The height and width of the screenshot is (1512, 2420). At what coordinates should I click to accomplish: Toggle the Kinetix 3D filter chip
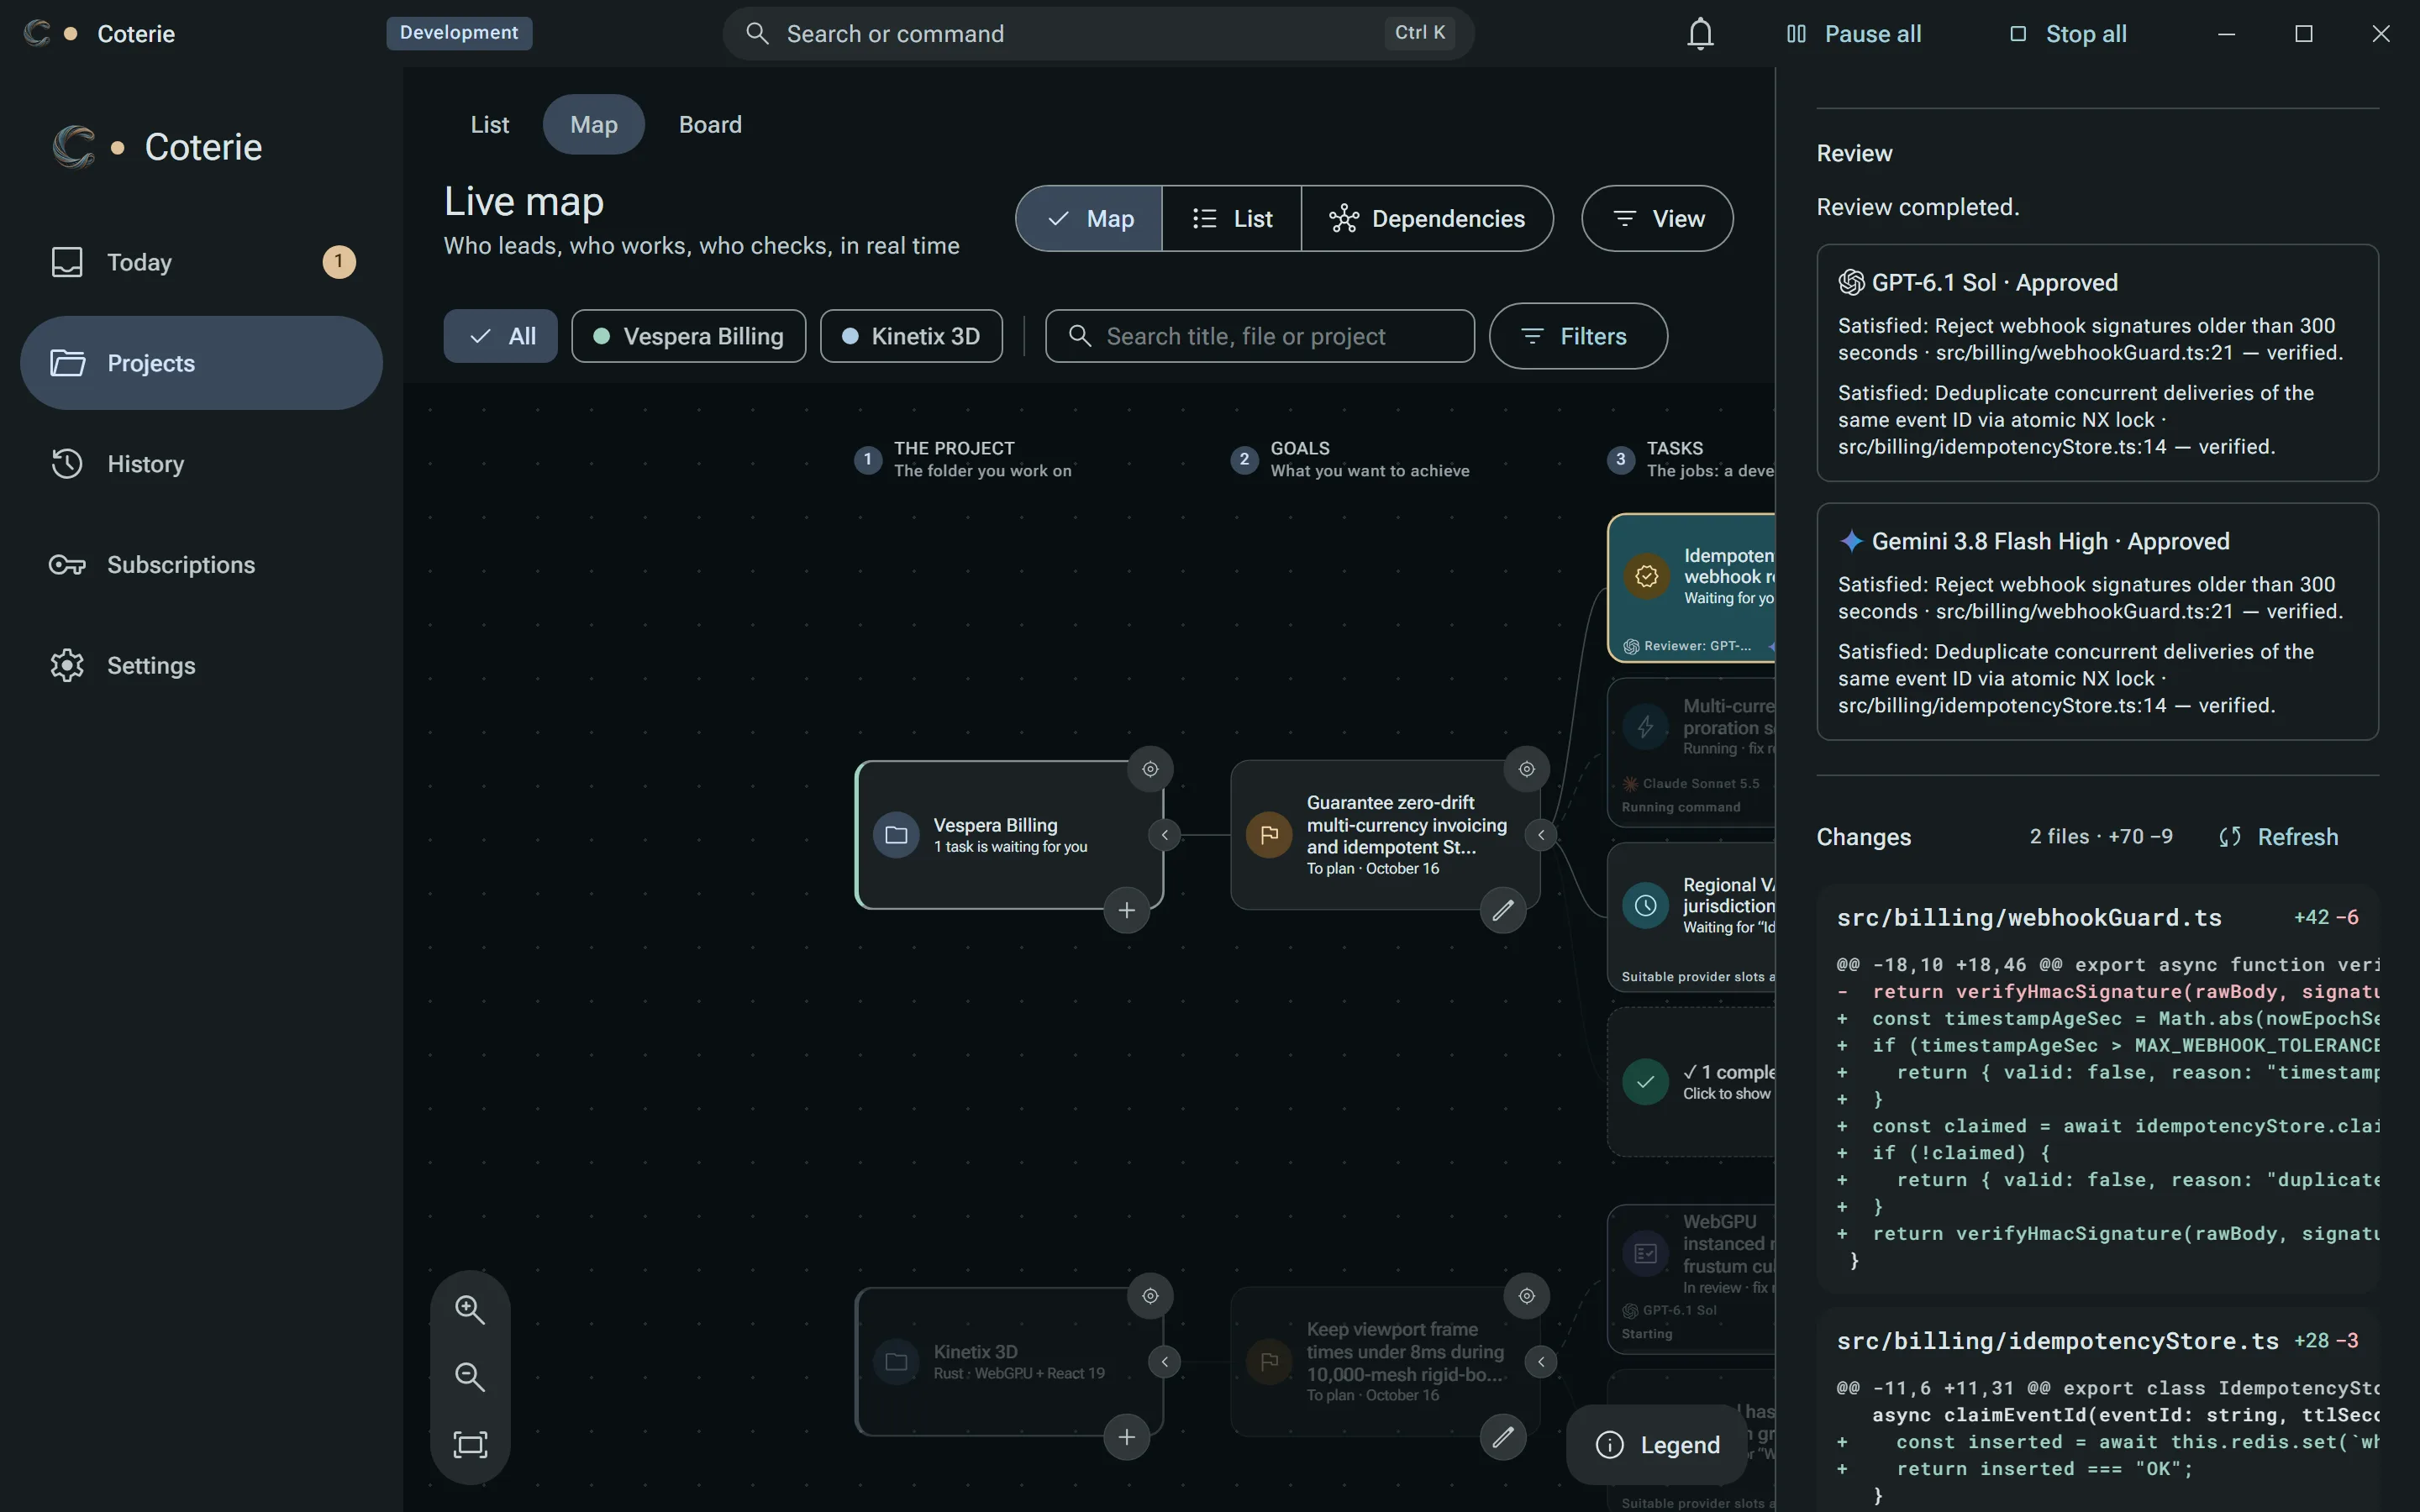click(x=911, y=336)
